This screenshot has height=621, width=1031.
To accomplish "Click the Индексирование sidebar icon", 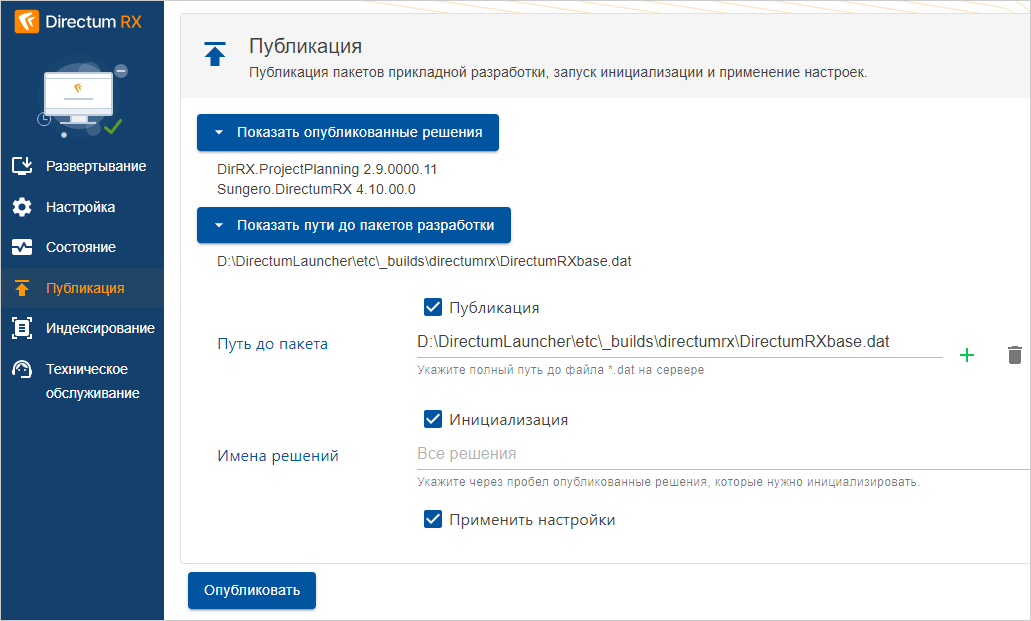I will 22,328.
